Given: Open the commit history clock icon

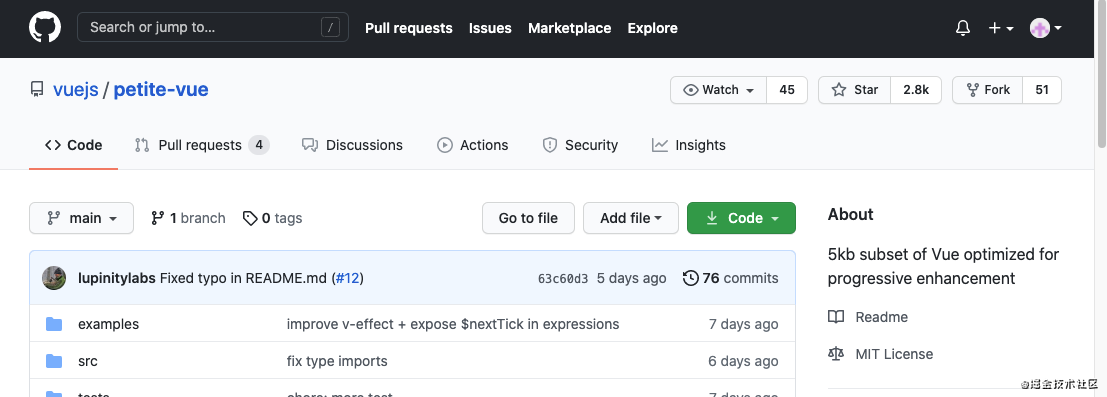Looking at the screenshot, I should coord(690,278).
